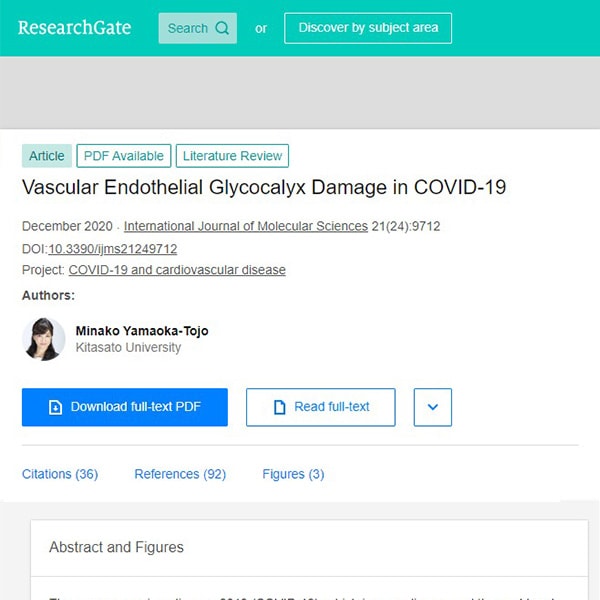
Task: Open Minako Yamaoka-Tojo's profile photo
Action: (x=44, y=339)
